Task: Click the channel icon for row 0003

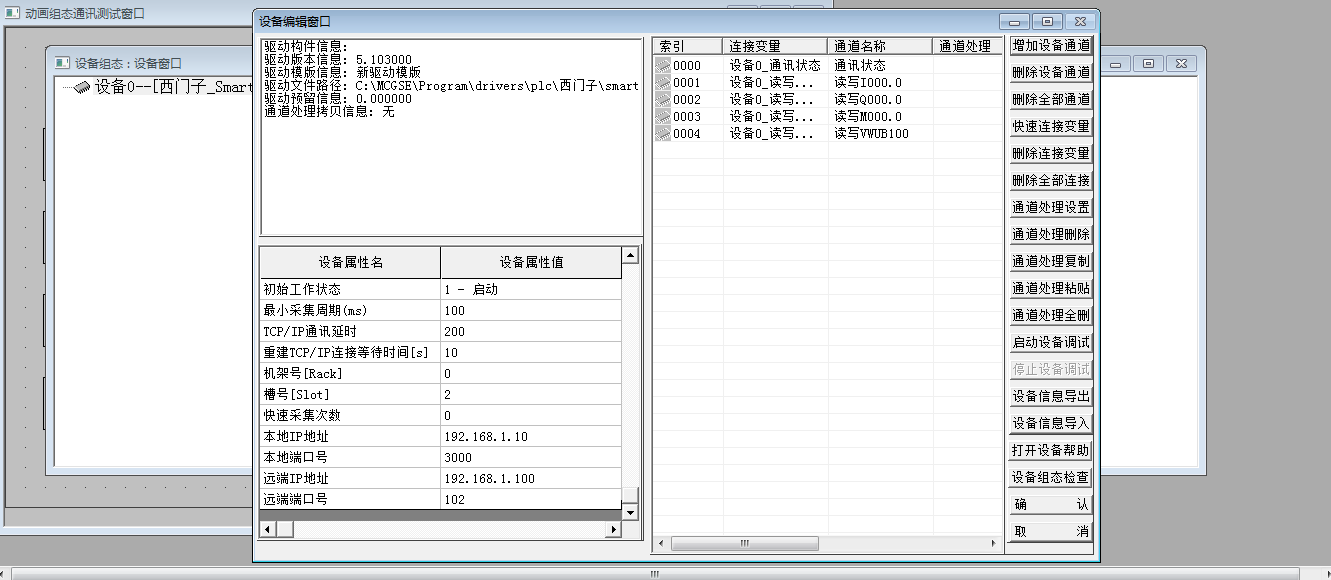Action: 662,116
